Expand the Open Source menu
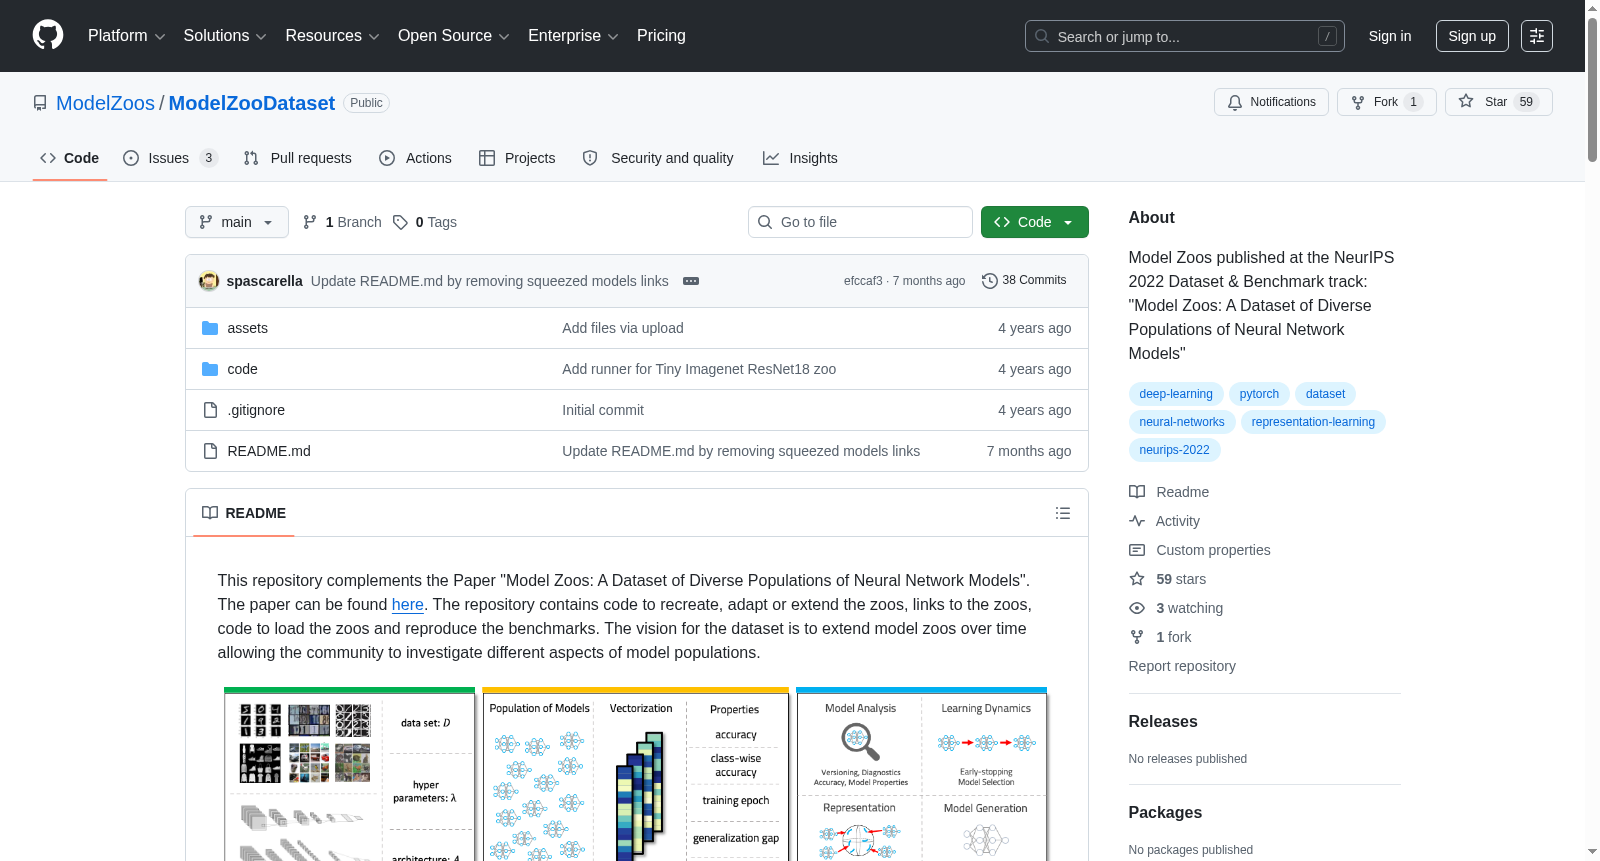 tap(454, 36)
